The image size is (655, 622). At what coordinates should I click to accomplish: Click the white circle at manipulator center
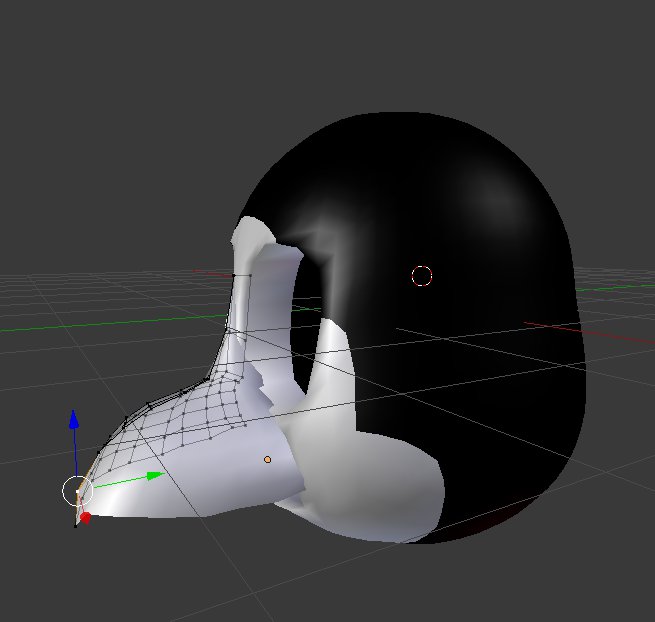point(77,491)
